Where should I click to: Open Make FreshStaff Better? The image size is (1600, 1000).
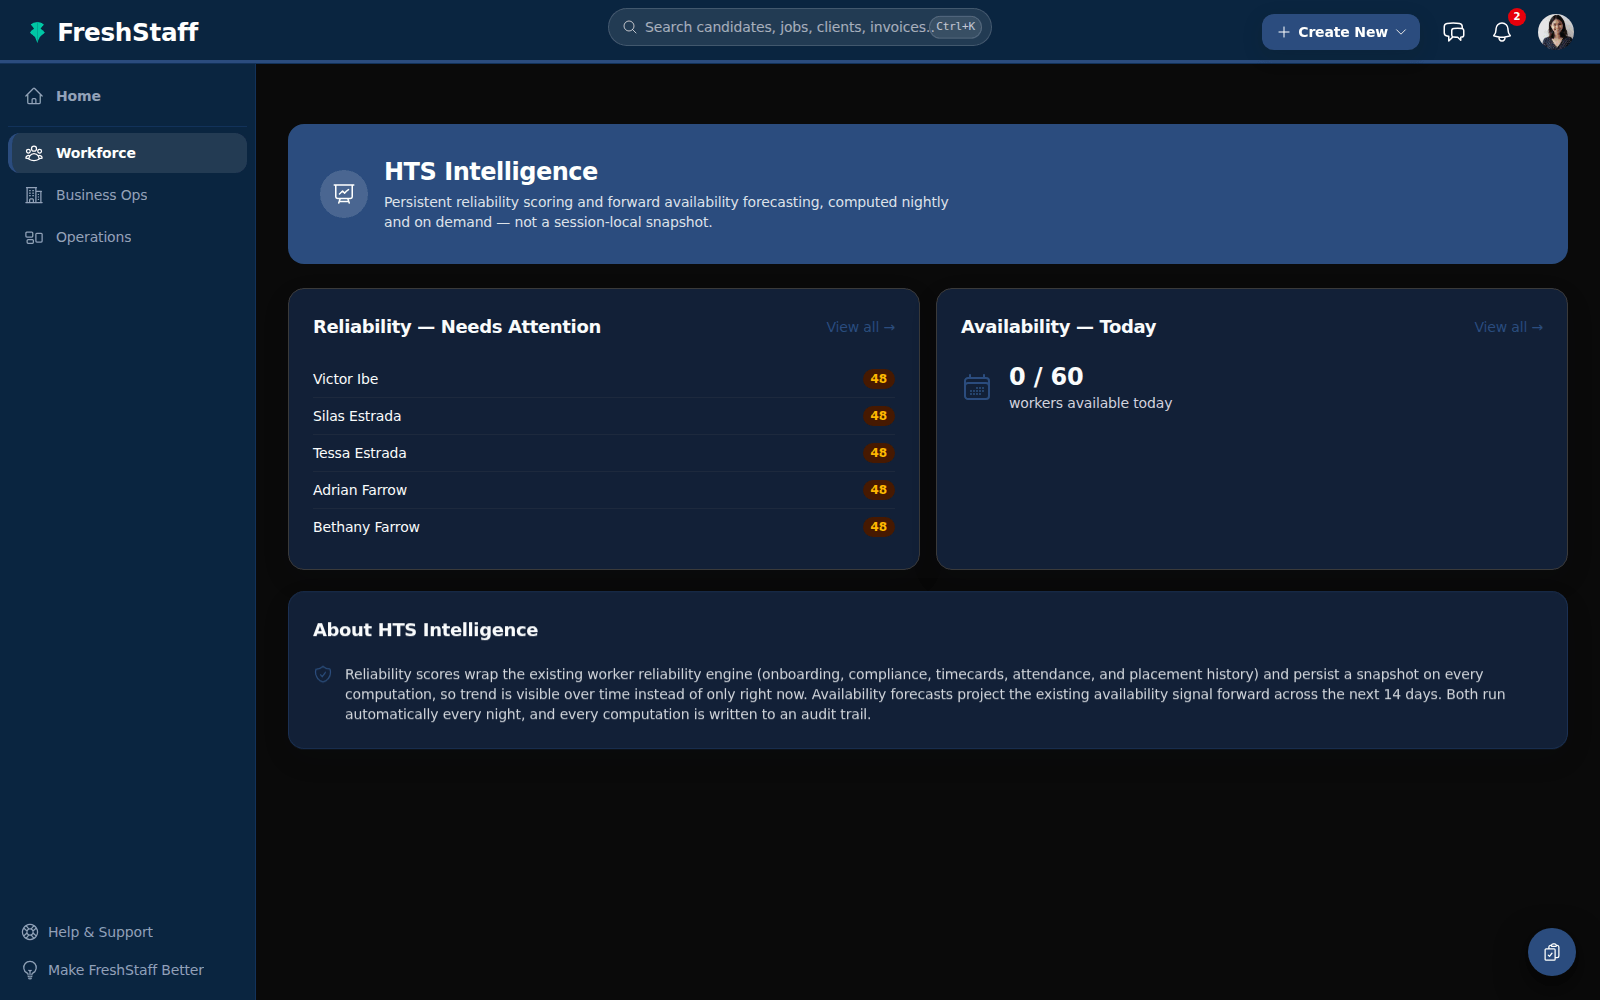tap(126, 970)
